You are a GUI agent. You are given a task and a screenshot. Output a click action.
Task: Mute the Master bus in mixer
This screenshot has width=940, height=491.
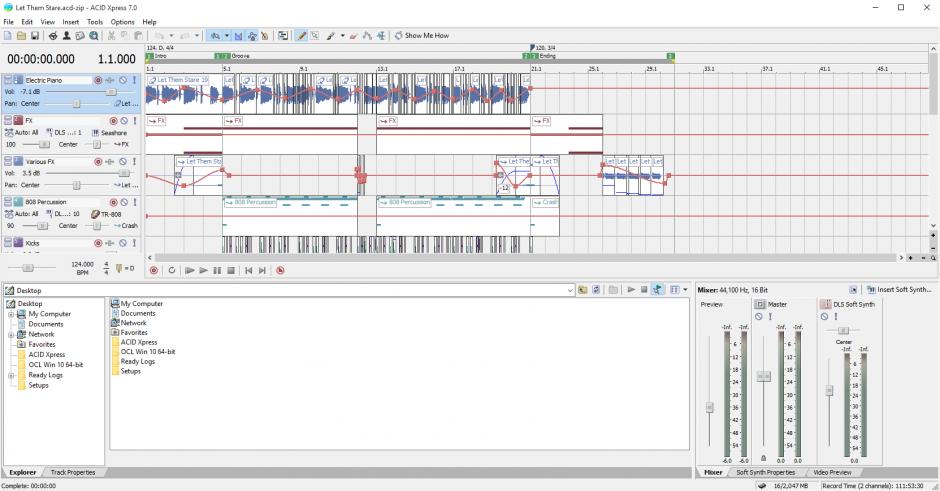[x=759, y=317]
